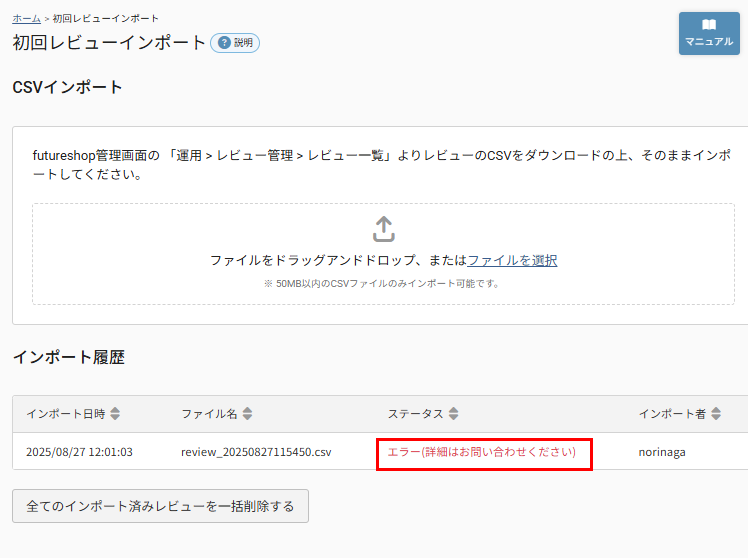Click the 初回レビューインポート page title heading
Screen dimensions: 748x558
point(109,43)
